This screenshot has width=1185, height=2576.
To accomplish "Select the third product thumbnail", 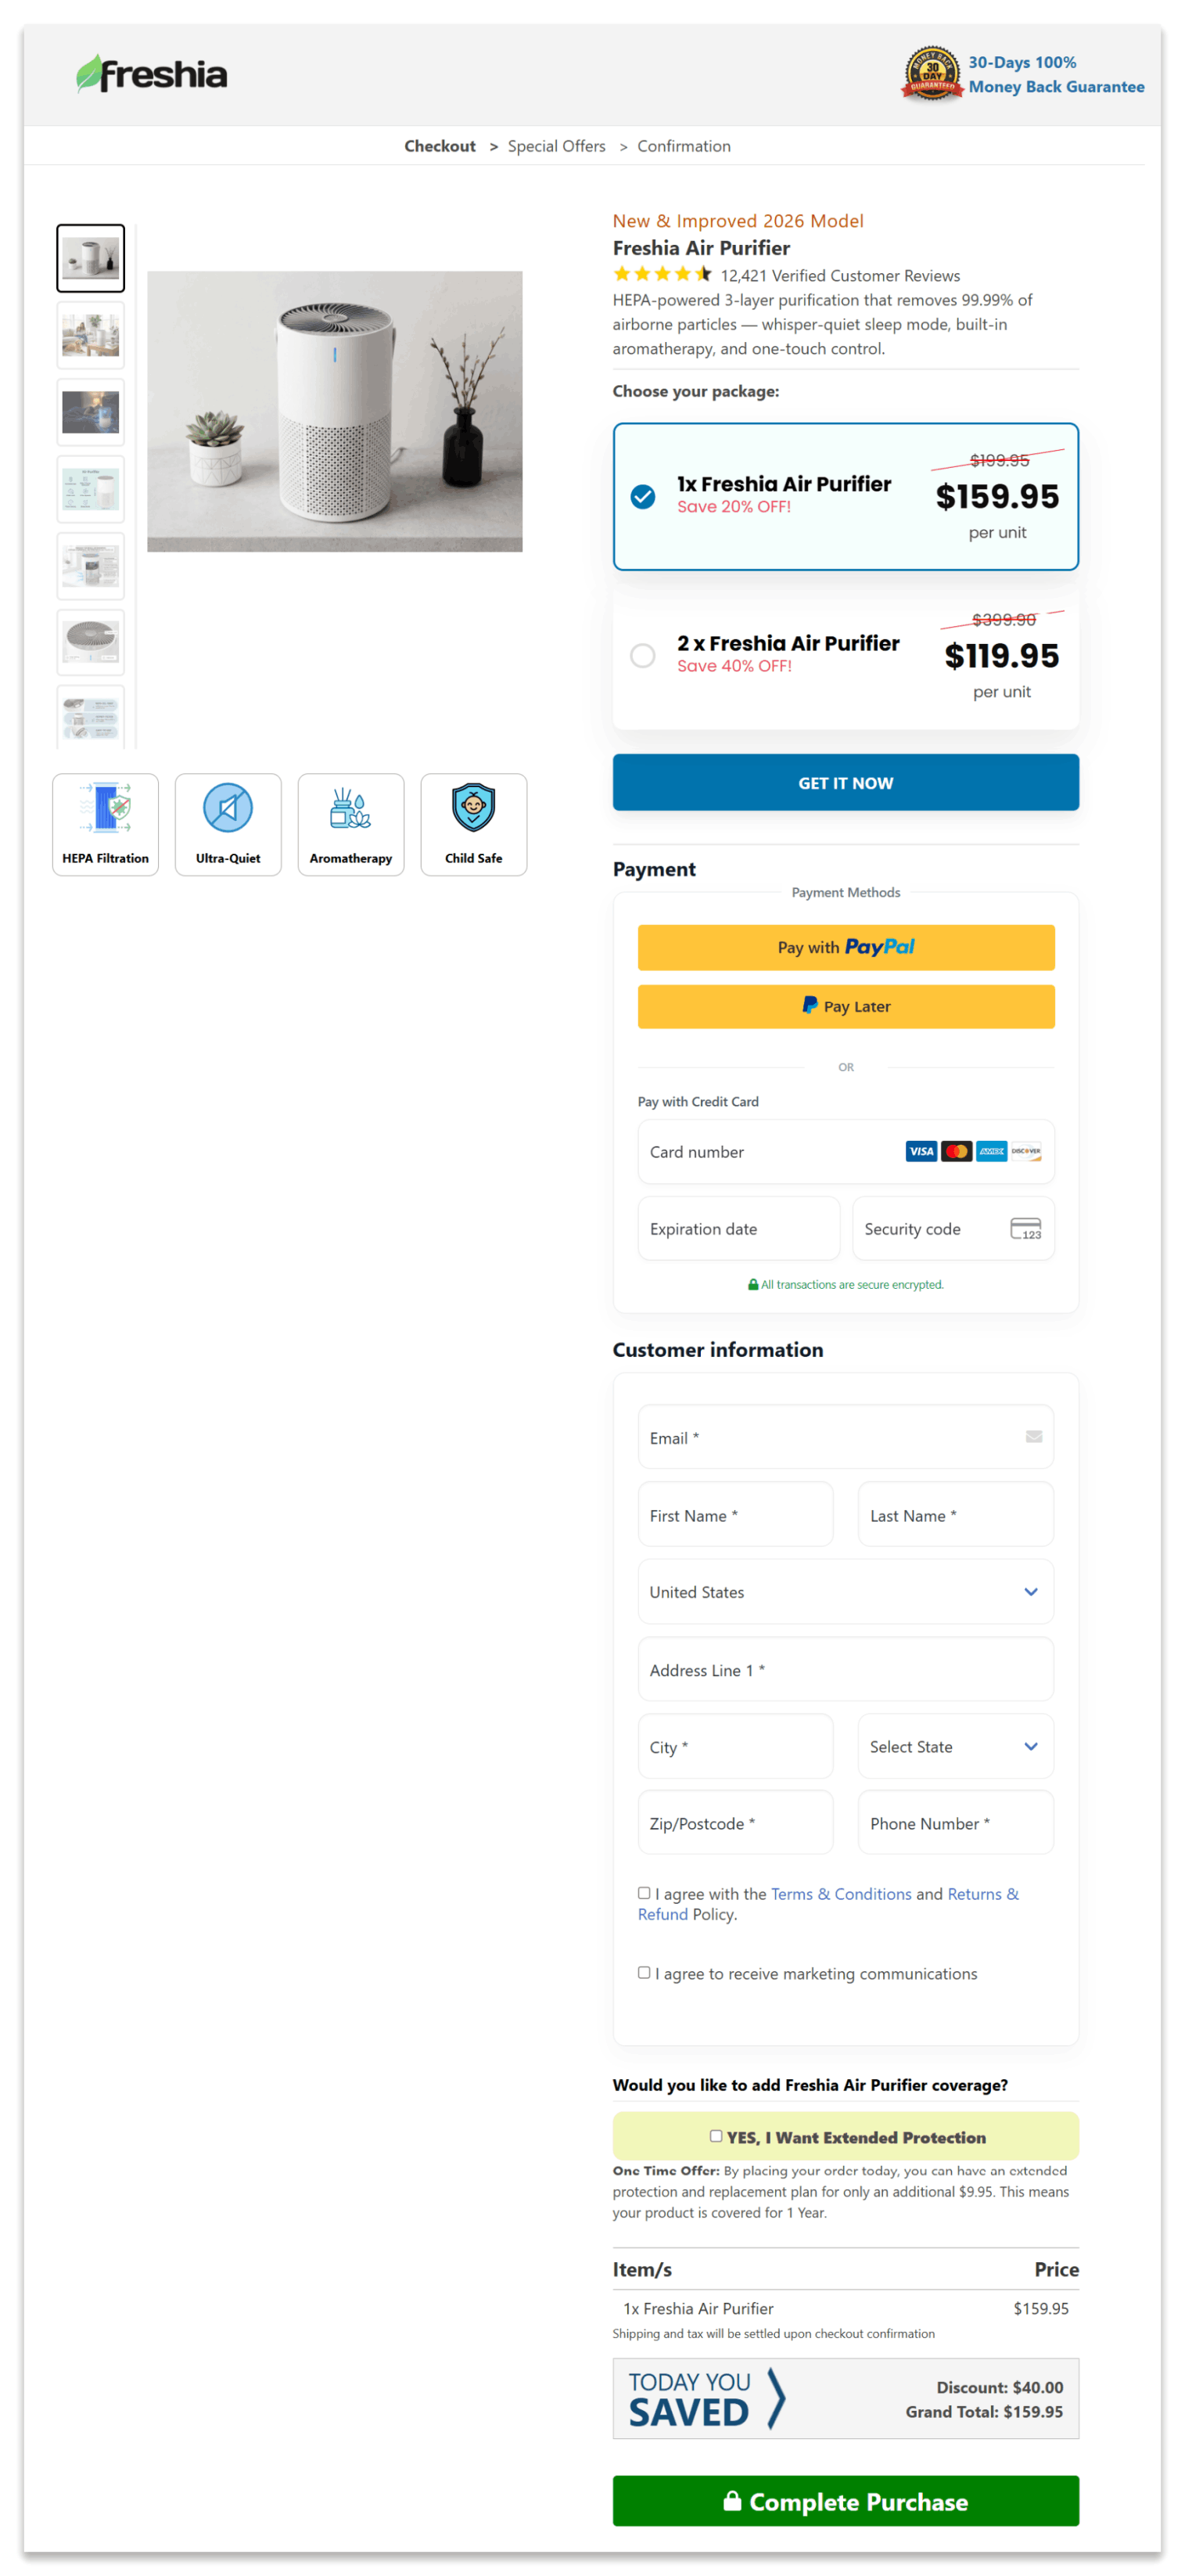I will tap(91, 412).
